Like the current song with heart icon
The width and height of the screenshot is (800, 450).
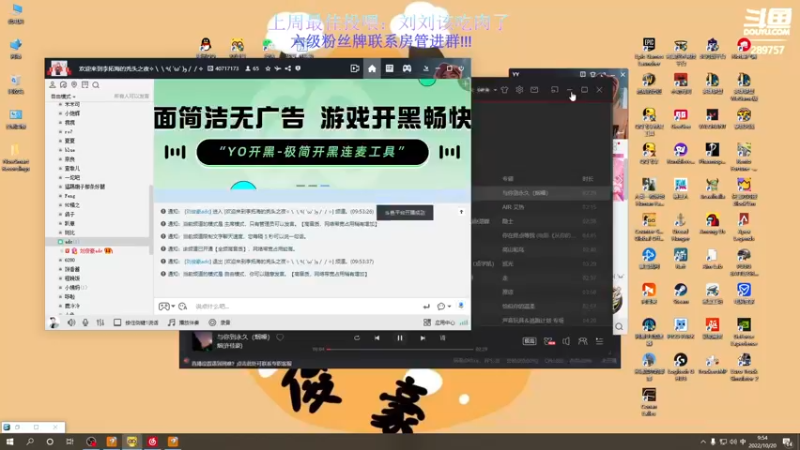click(x=280, y=337)
